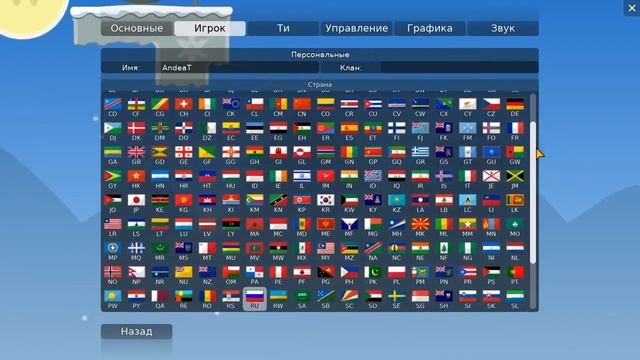Open the Игрок tab
Viewport: 640px width, 360px height.
[x=210, y=28]
